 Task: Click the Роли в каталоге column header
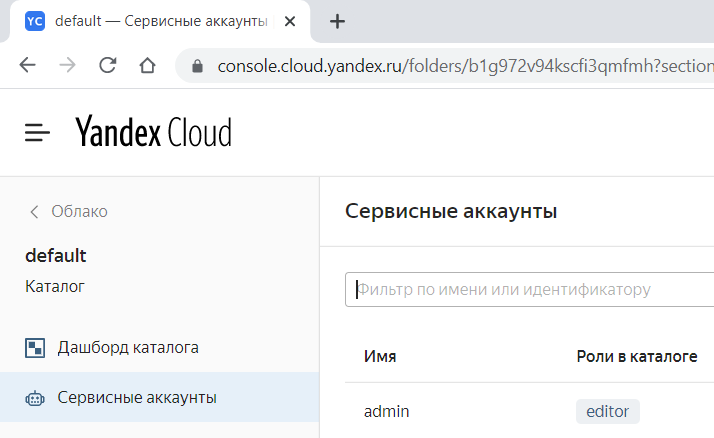tap(637, 357)
